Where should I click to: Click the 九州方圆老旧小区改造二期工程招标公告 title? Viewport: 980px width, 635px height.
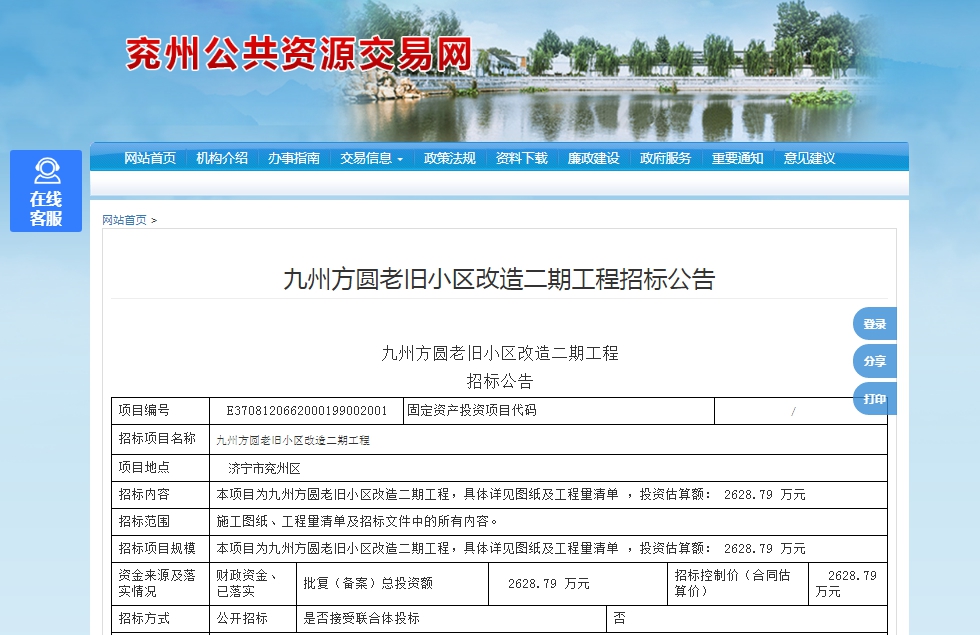tap(502, 281)
